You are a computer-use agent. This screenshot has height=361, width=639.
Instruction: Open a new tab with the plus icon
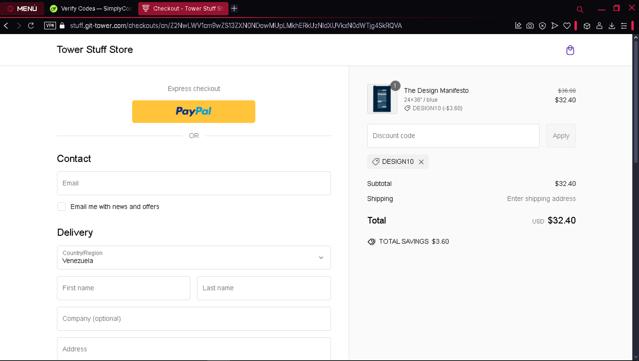click(x=234, y=8)
